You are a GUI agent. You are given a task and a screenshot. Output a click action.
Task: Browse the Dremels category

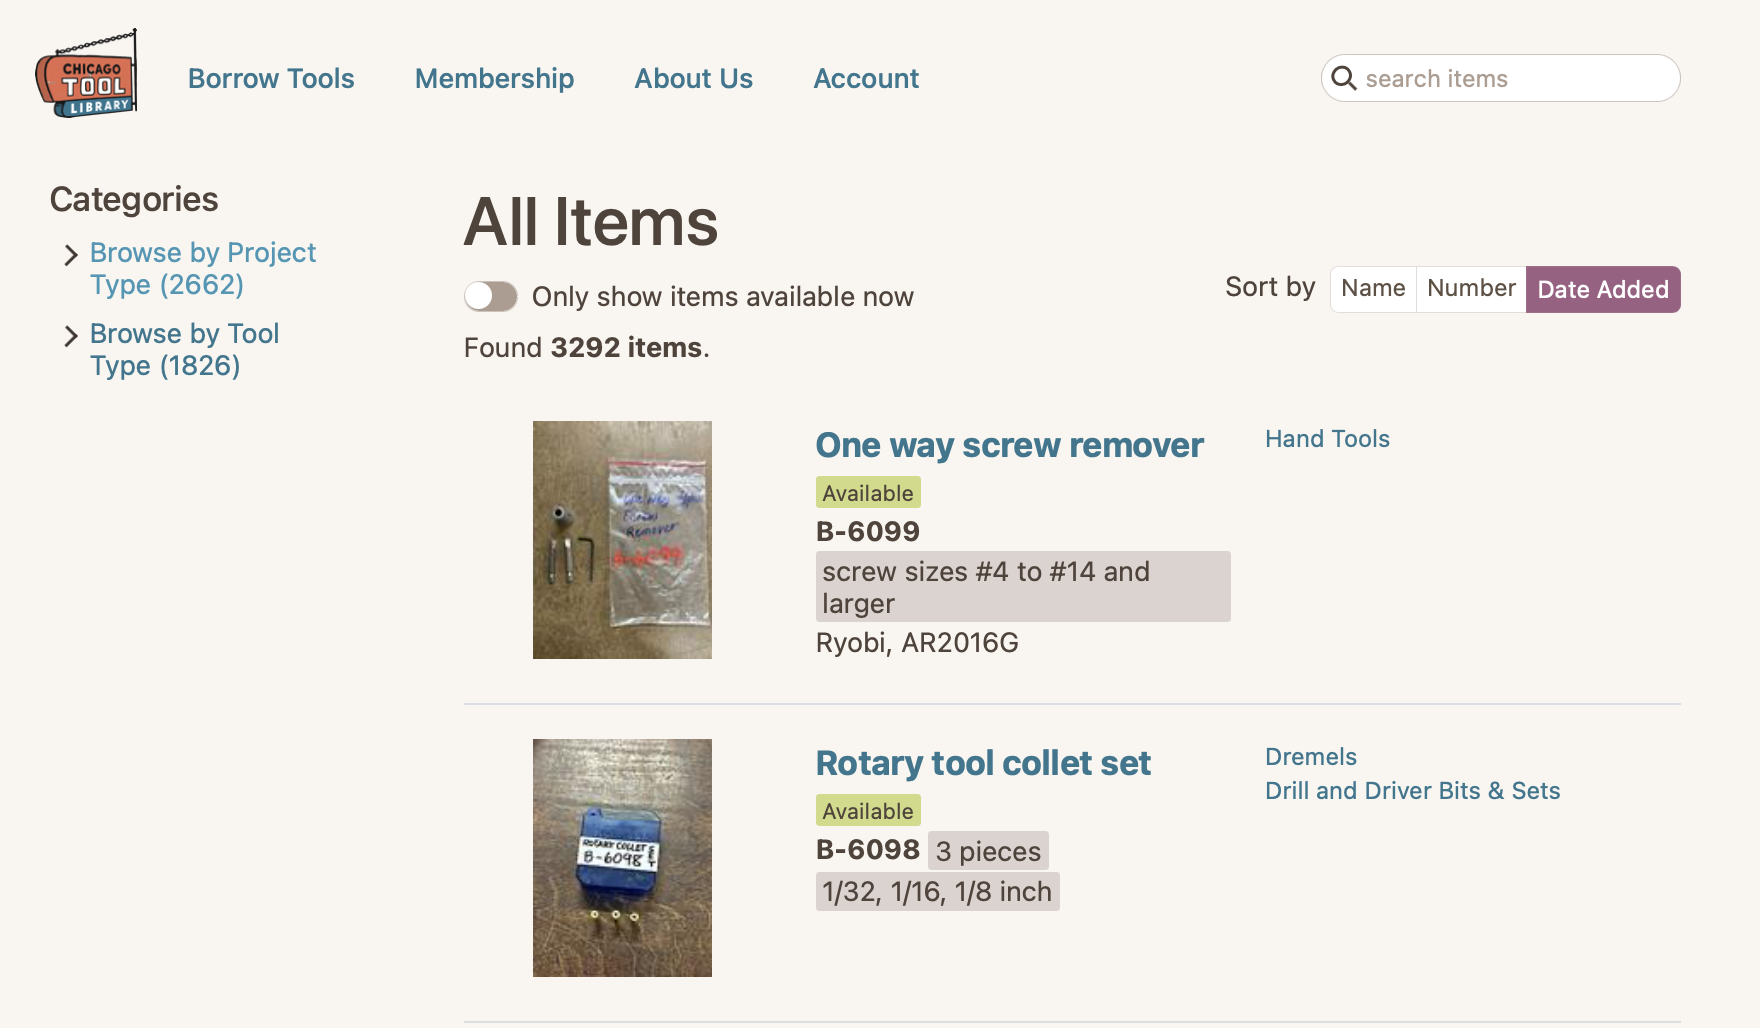[1310, 757]
